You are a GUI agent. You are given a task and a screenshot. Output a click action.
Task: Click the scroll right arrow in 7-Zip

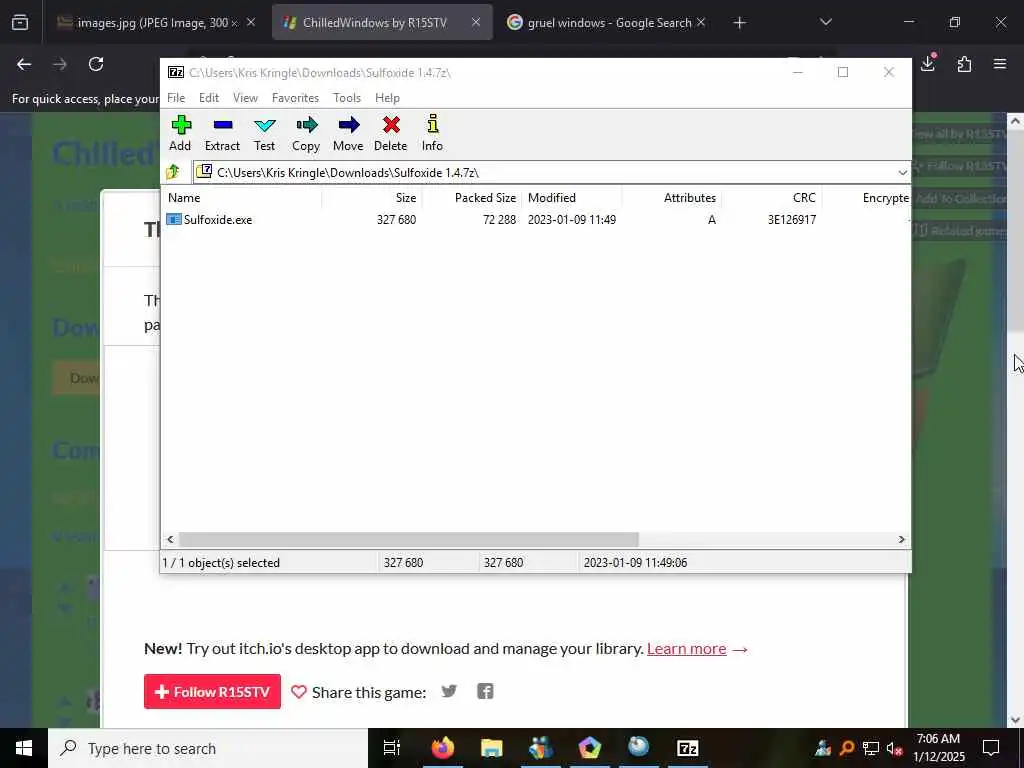[x=901, y=539]
